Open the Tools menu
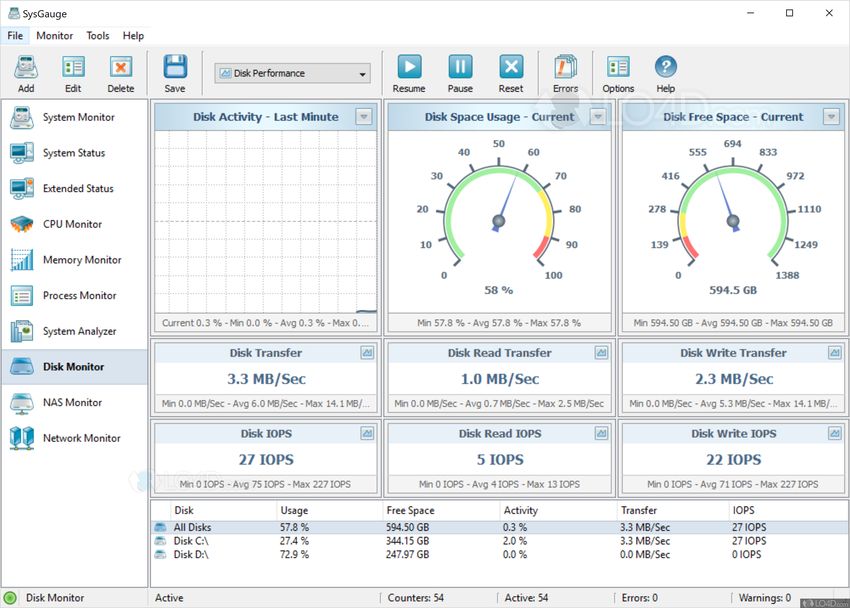Viewport: 850px width, 608px height. (x=97, y=35)
